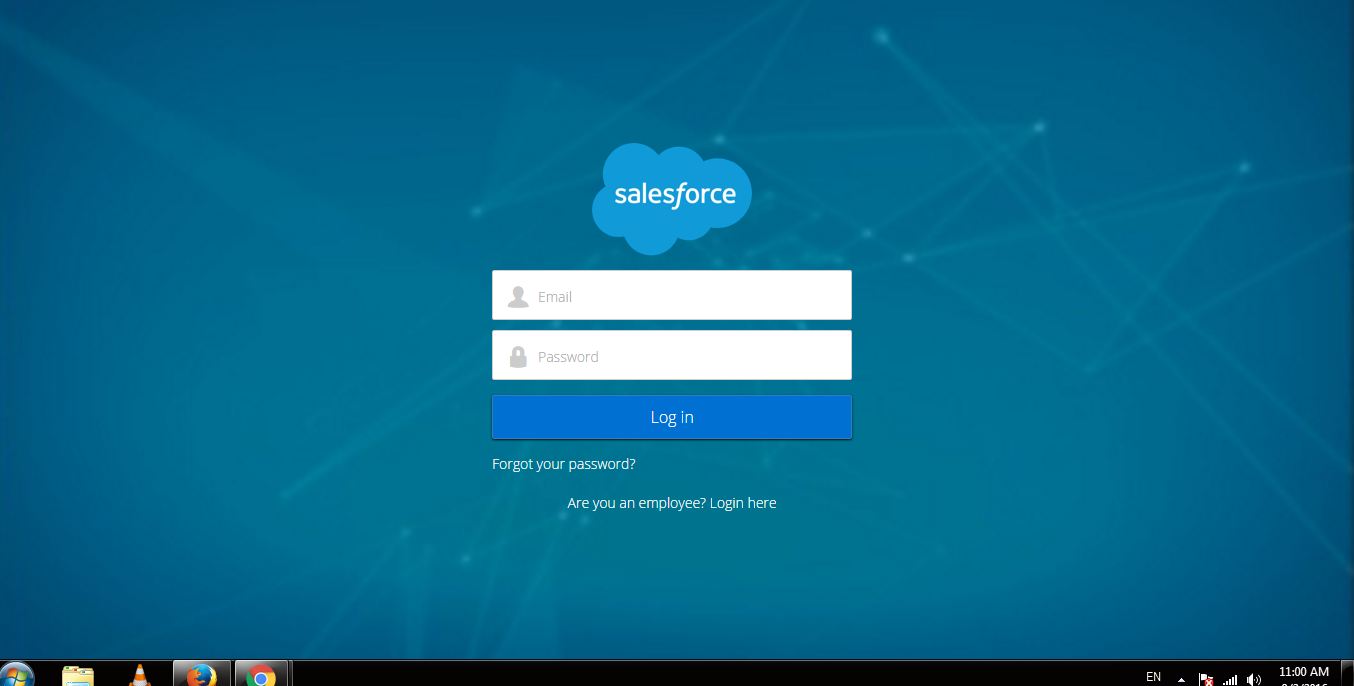Screen dimensions: 1354x686
Task: Open the Windows Start menu orb
Action: [x=17, y=675]
